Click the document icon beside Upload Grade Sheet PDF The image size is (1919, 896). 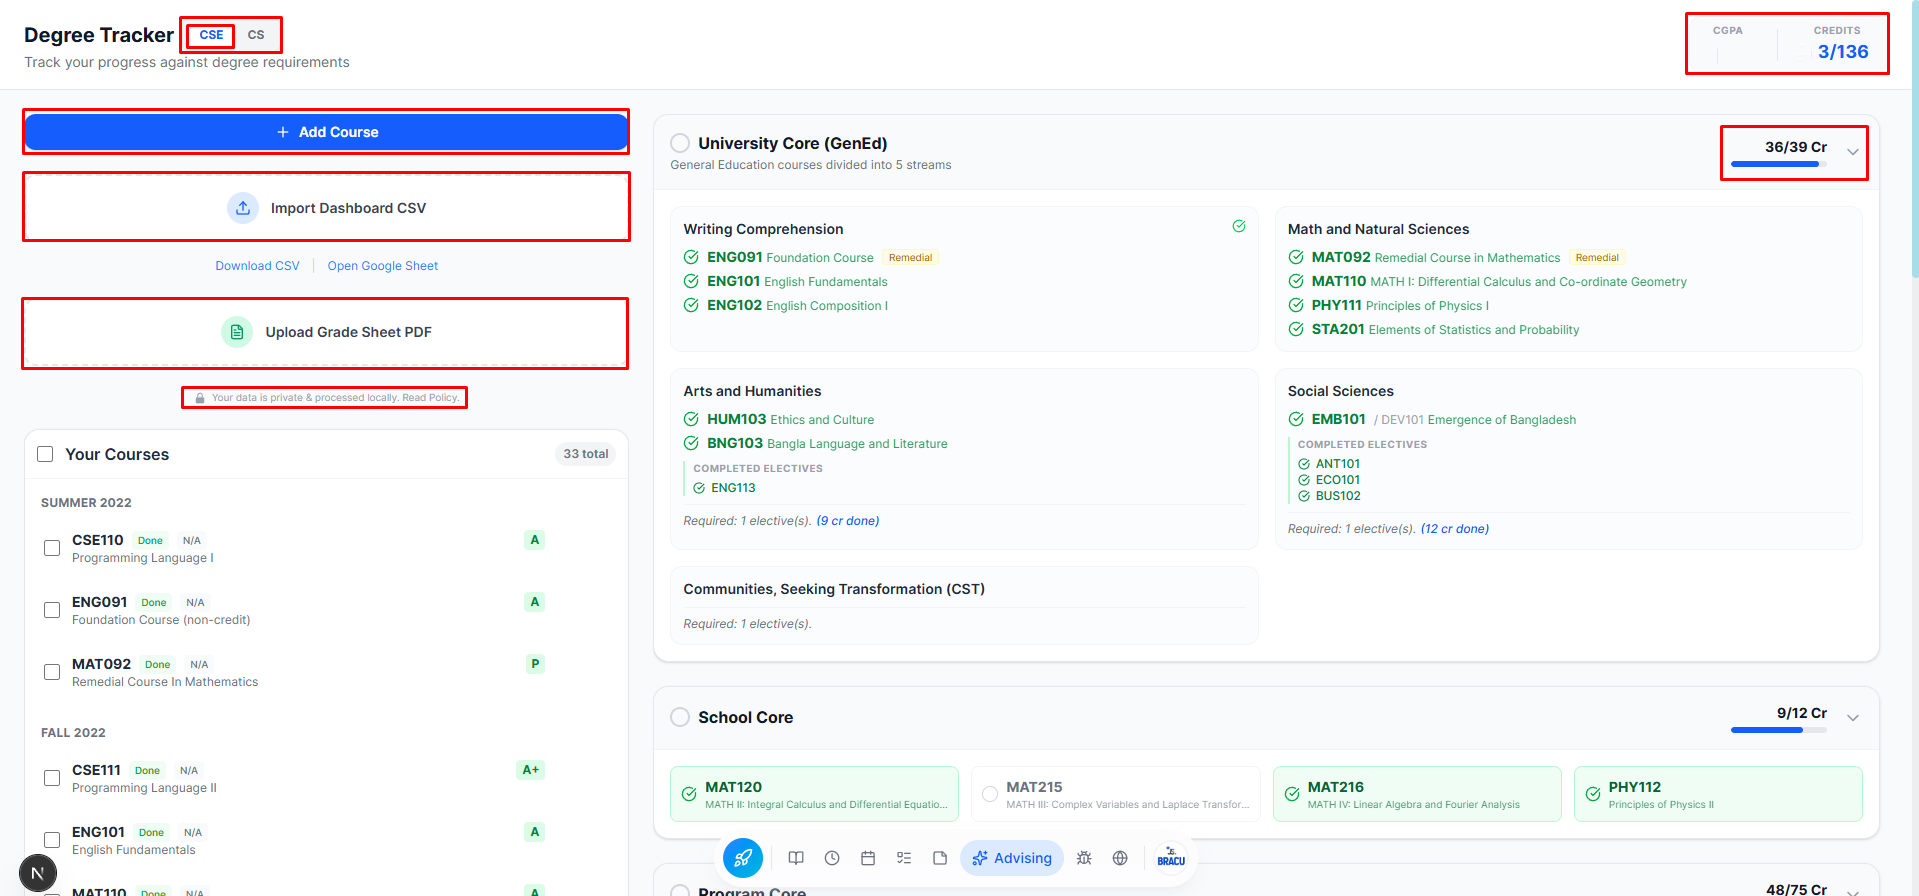point(237,332)
